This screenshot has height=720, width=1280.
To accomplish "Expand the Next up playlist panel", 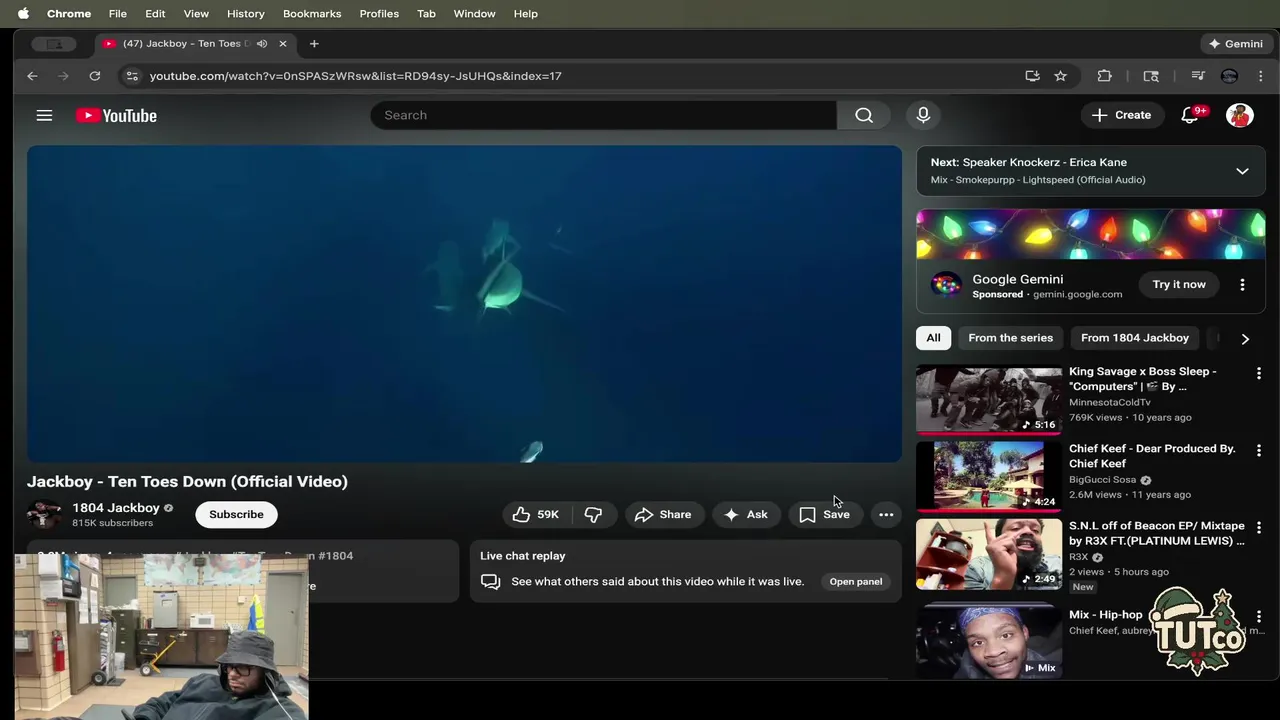I will pos(1242,171).
